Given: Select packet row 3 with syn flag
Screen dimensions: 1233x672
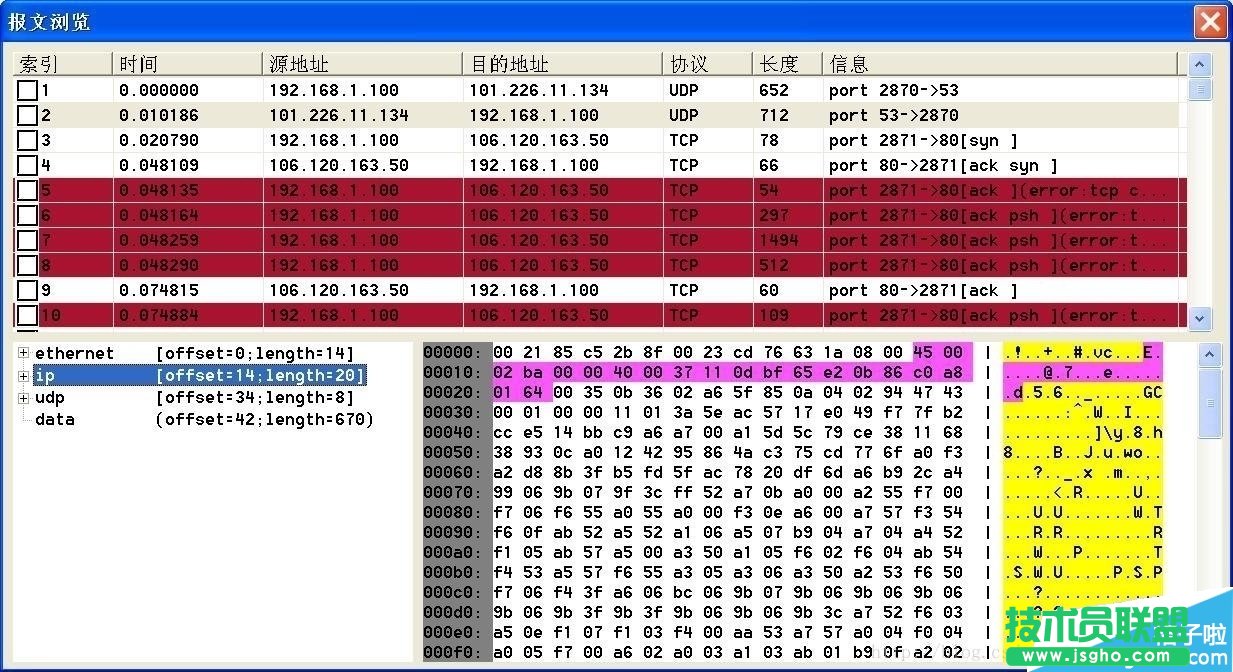Looking at the screenshot, I should click(x=500, y=140).
